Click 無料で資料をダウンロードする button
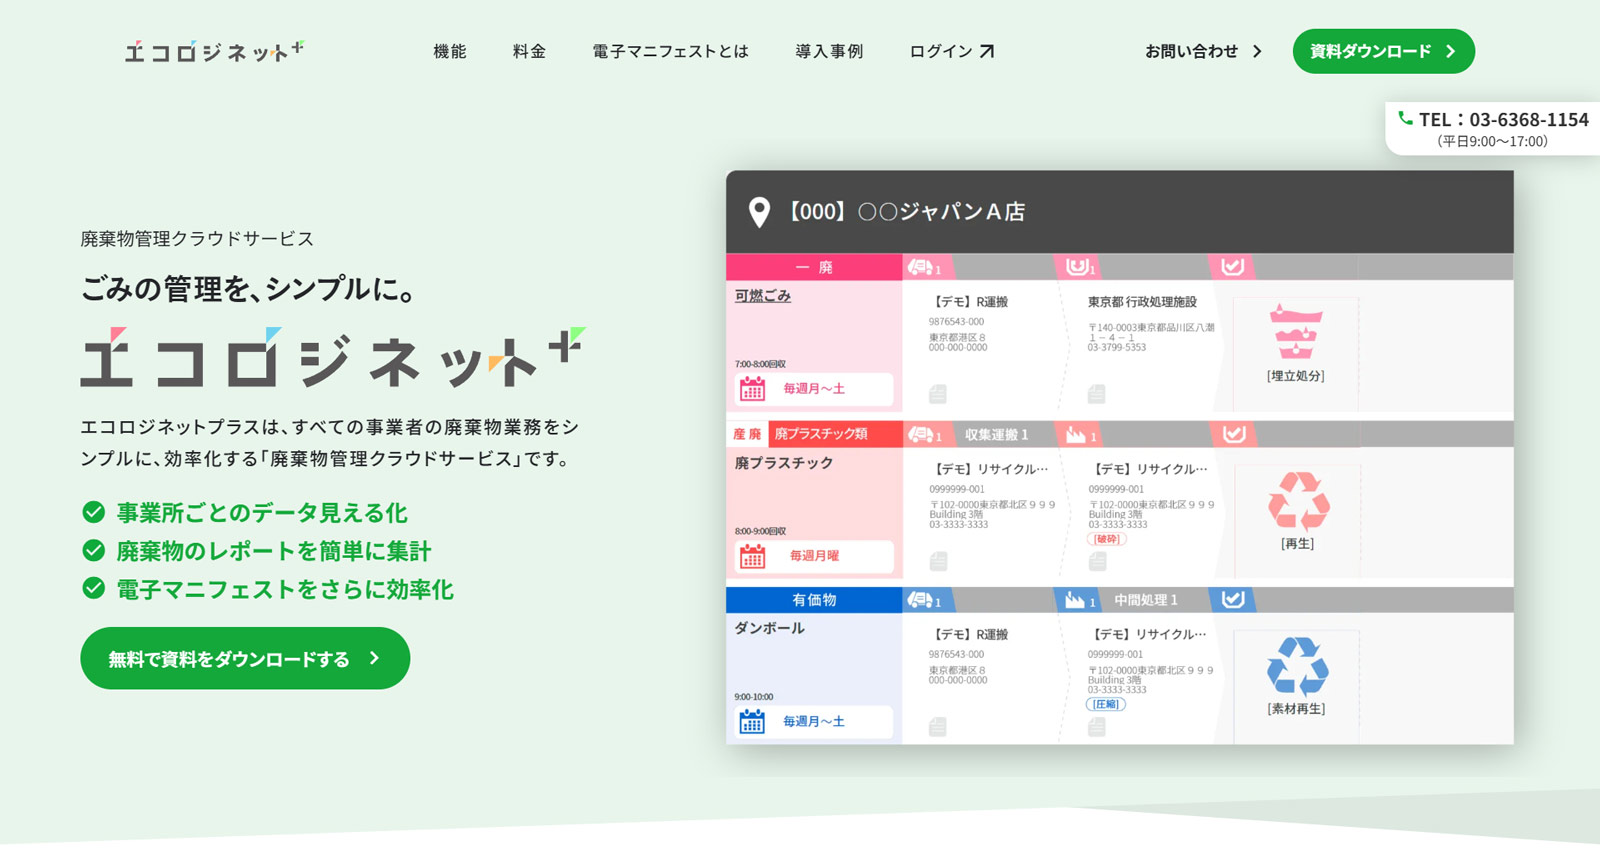The image size is (1600, 859). click(x=245, y=658)
